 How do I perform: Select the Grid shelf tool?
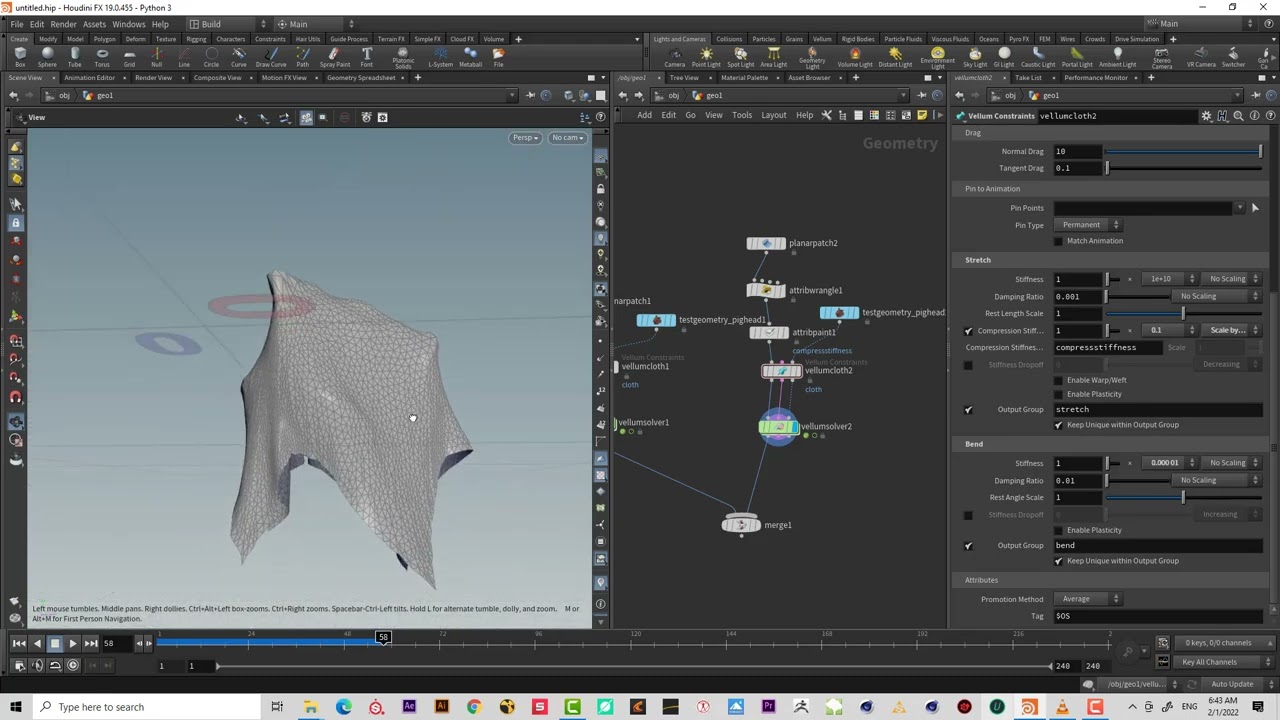[129, 57]
